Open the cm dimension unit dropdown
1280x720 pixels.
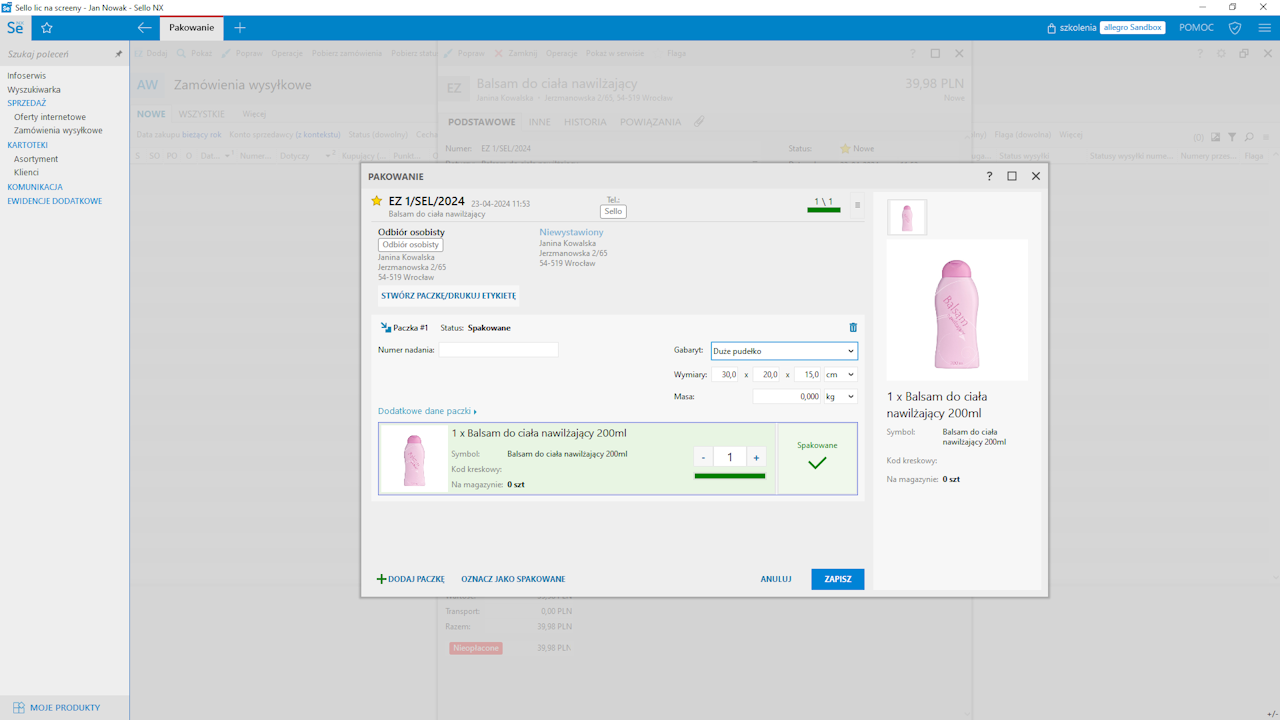click(x=839, y=375)
